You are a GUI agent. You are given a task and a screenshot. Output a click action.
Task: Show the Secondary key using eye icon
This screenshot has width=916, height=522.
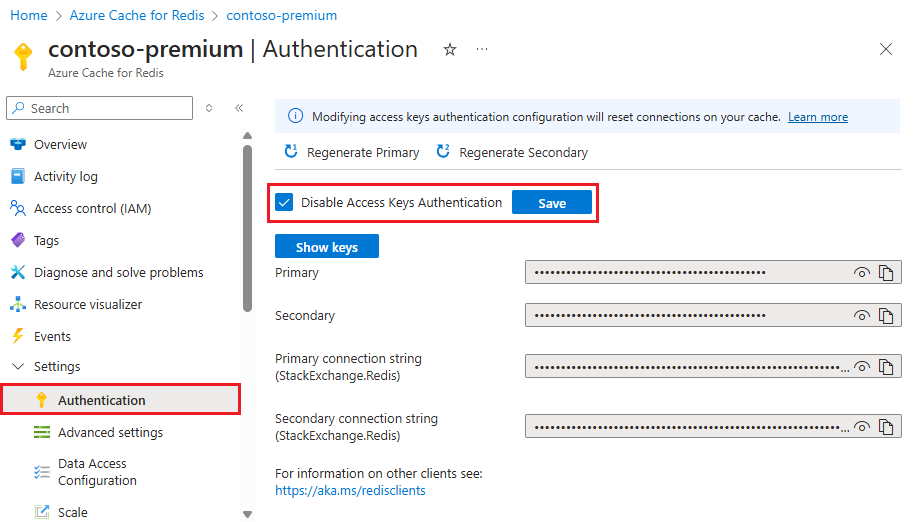tap(861, 316)
